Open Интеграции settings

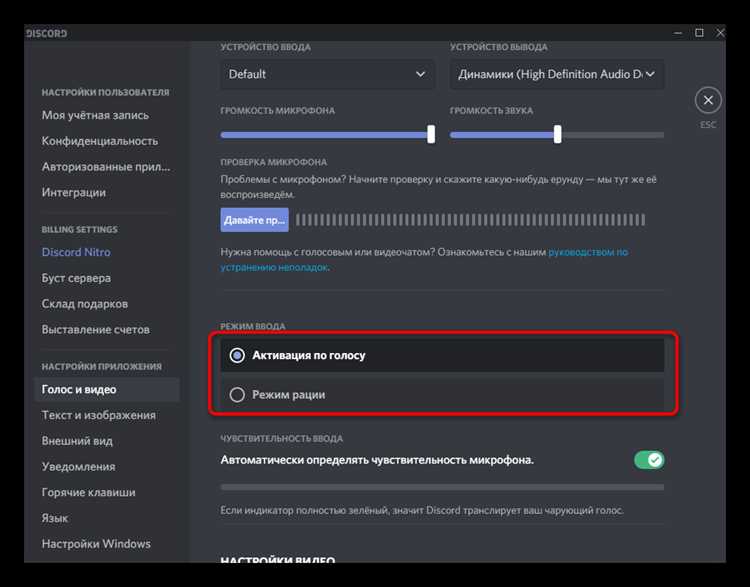tap(74, 192)
